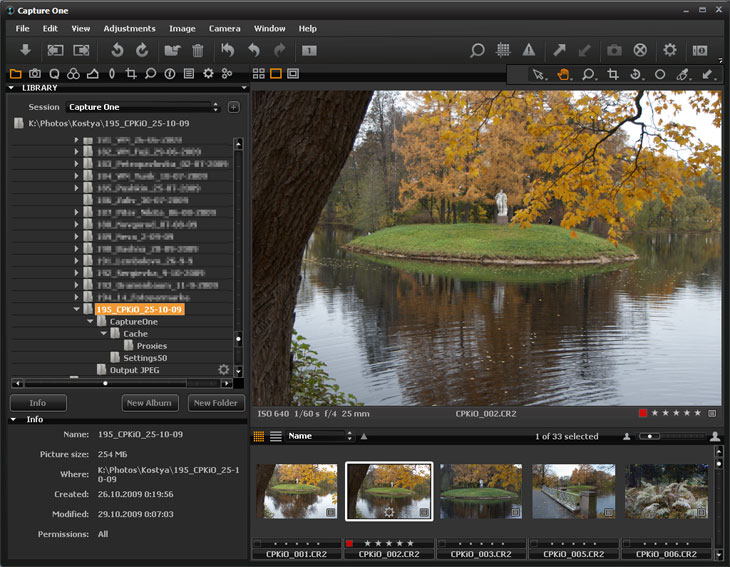Select the Zoom cursor tool
This screenshot has width=730, height=567.
pyautogui.click(x=588, y=74)
